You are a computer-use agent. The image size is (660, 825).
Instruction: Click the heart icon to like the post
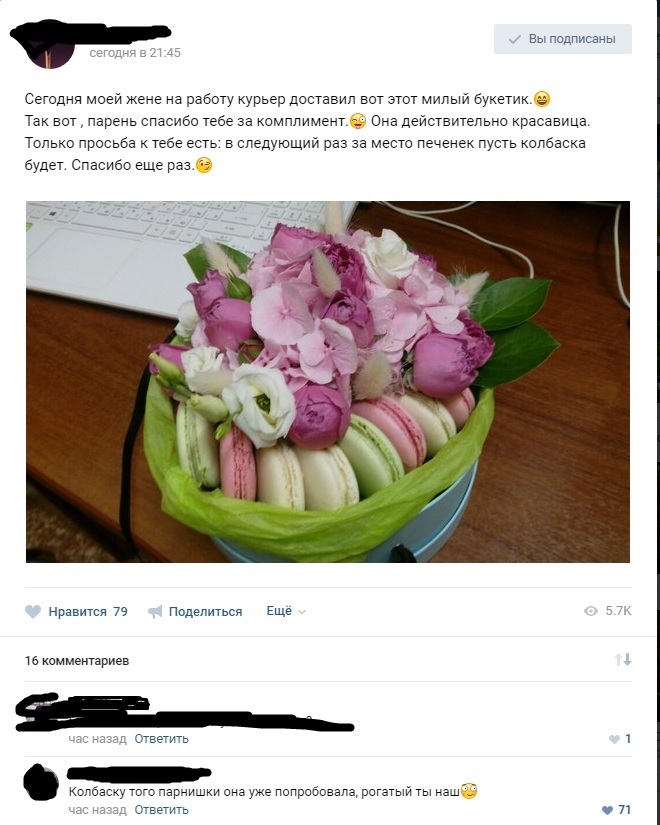coord(33,611)
